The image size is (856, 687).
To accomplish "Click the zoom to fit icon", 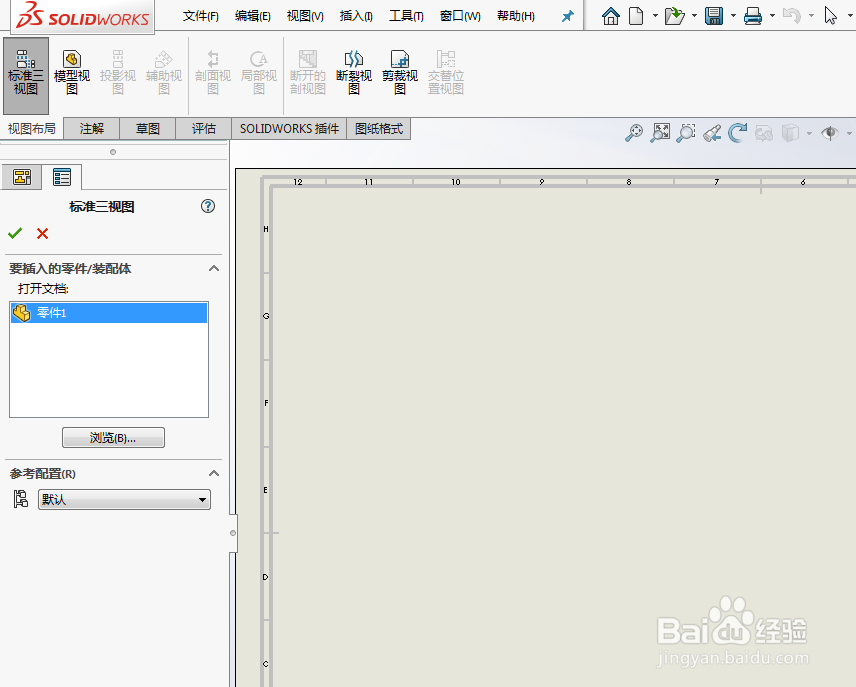I will pyautogui.click(x=659, y=131).
